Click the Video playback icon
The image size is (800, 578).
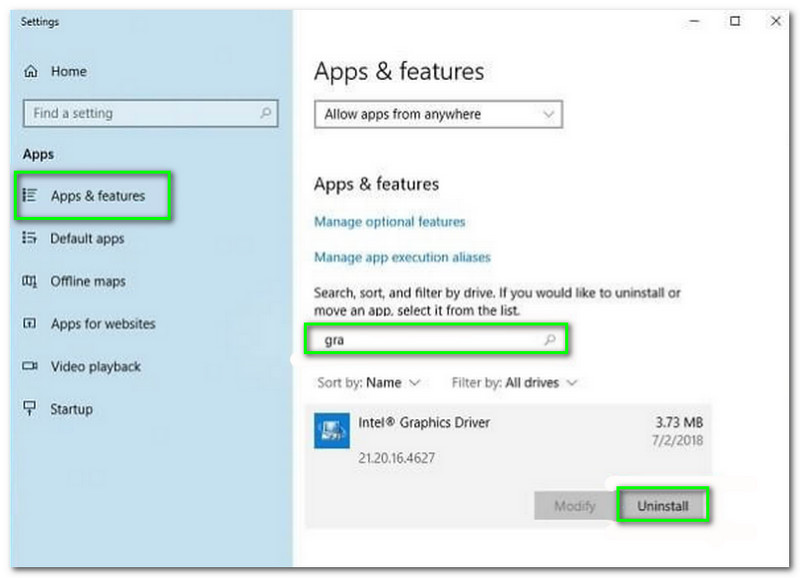pyautogui.click(x=30, y=367)
